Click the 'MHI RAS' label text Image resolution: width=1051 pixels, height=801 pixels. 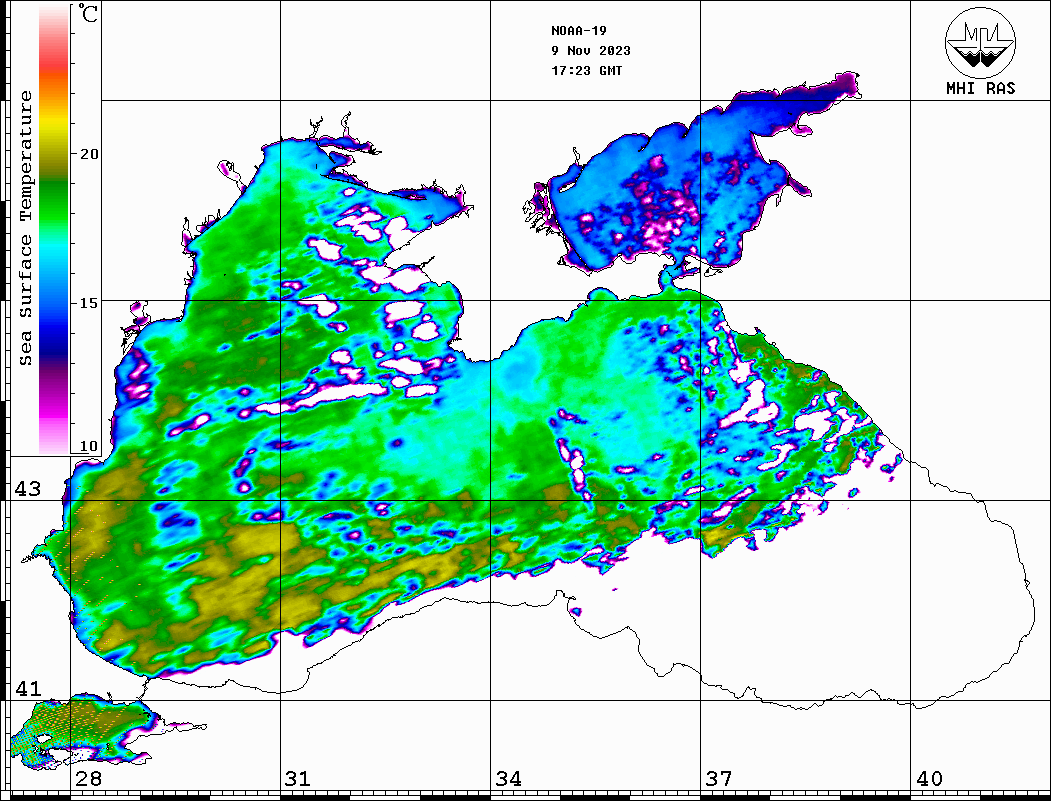(x=981, y=88)
